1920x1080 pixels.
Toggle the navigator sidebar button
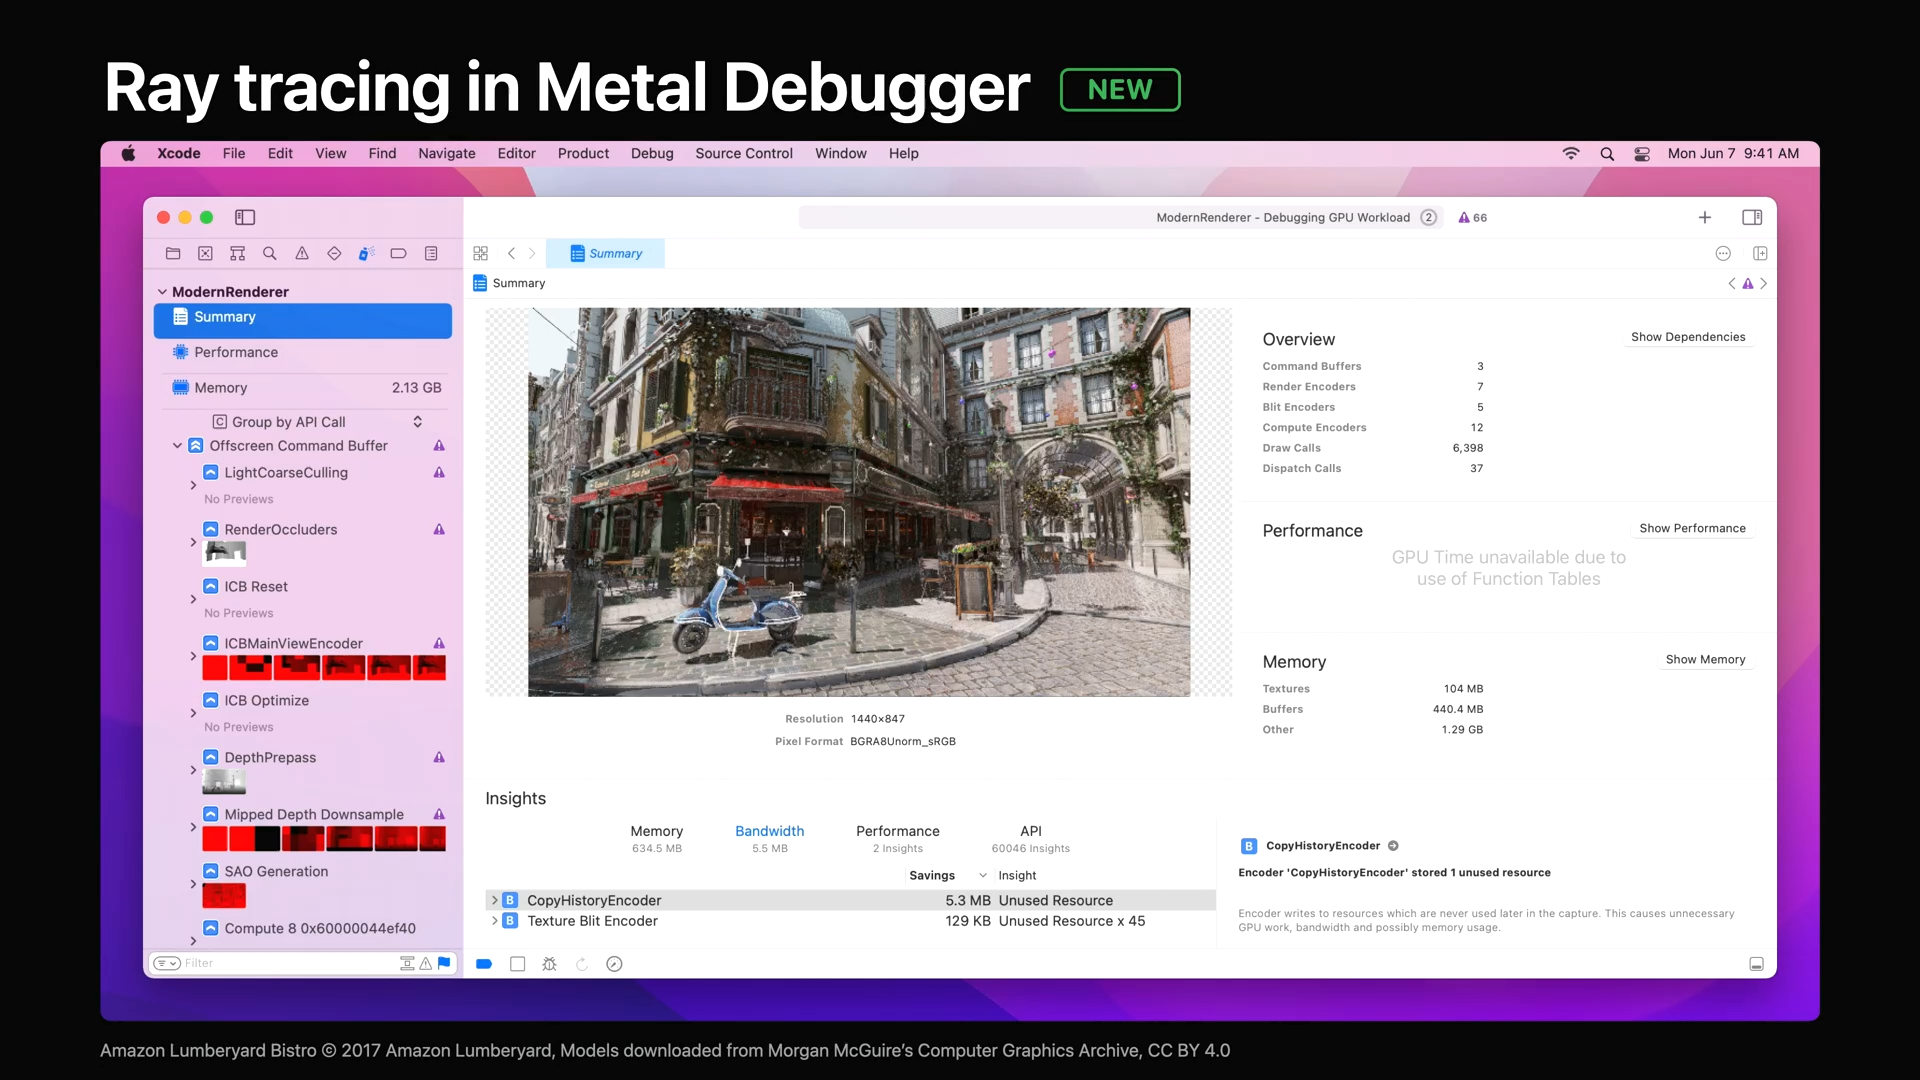click(x=245, y=218)
